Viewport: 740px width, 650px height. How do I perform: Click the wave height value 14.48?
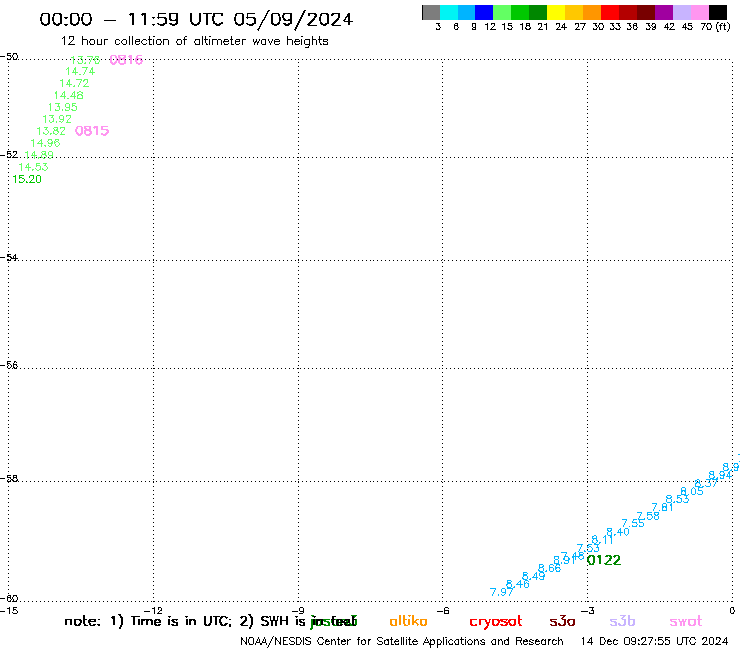[x=68, y=95]
